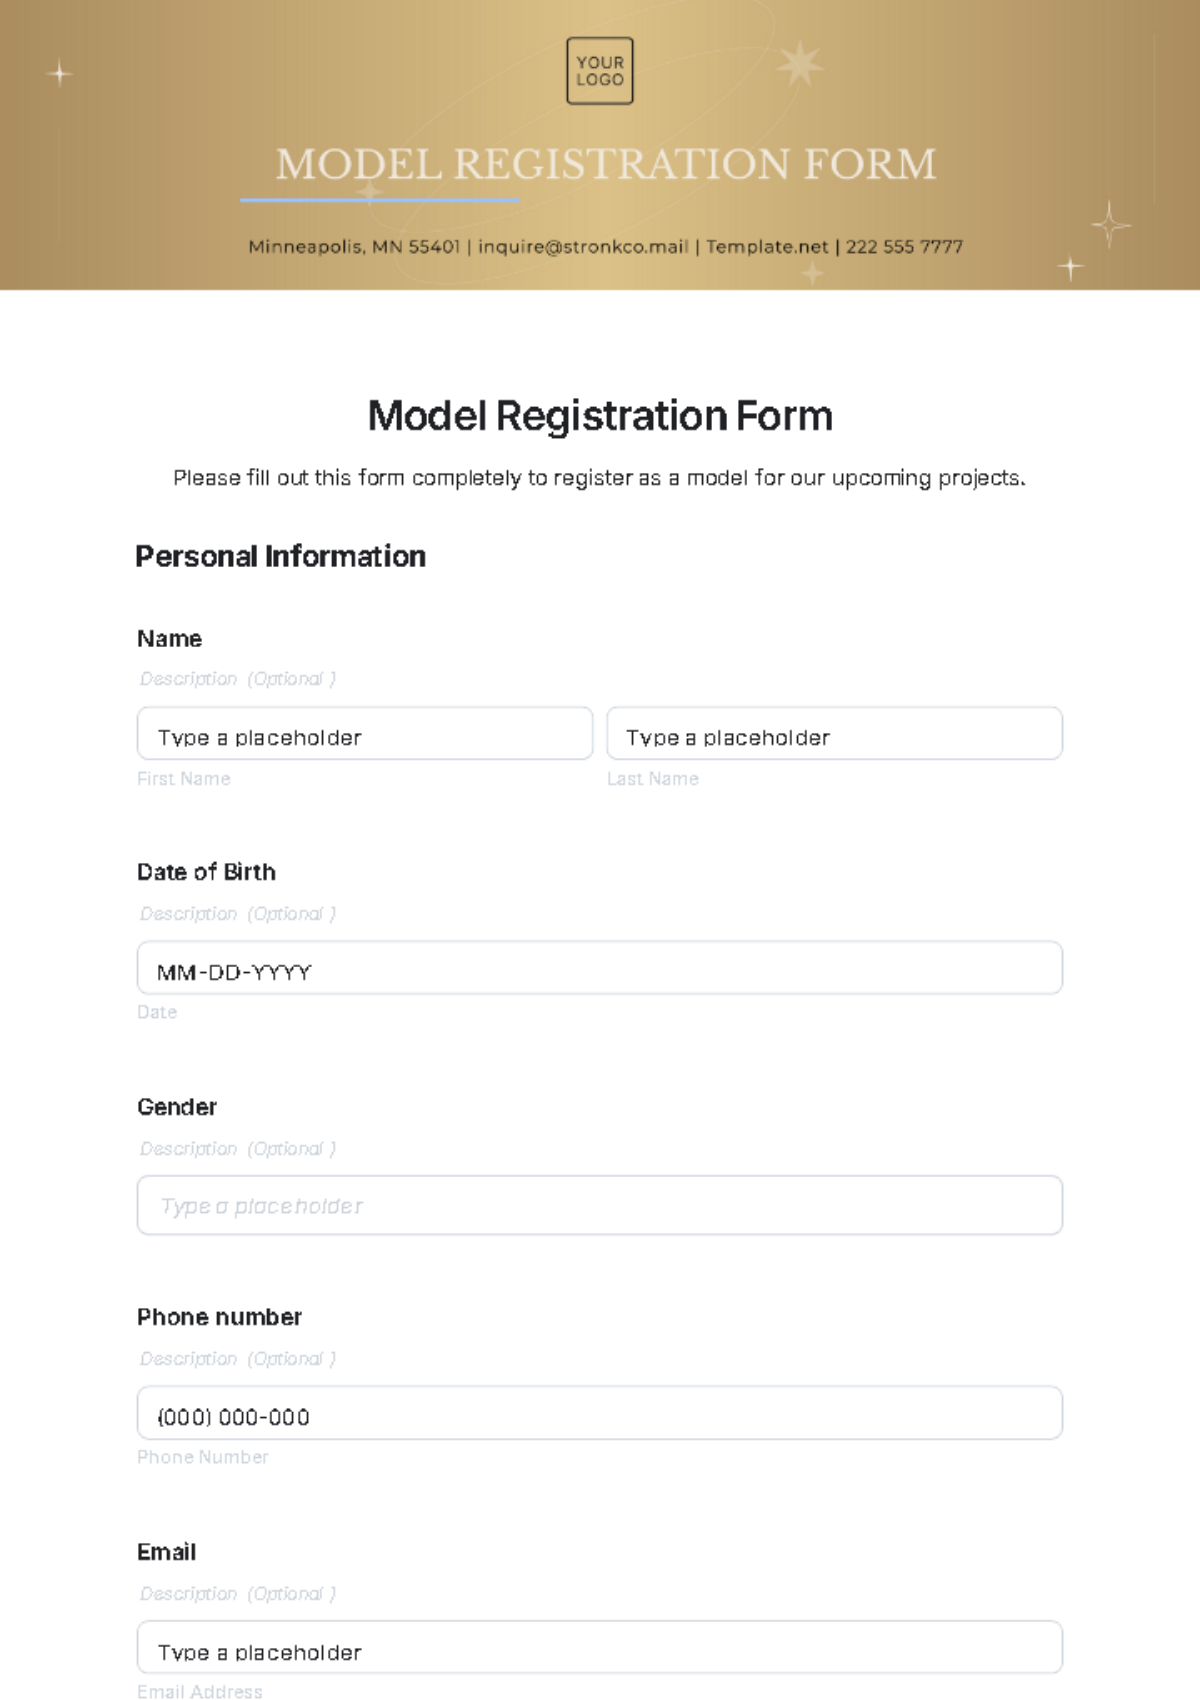Click the description text under Gender
Viewport: 1200px width, 1700px height.
tap(238, 1149)
